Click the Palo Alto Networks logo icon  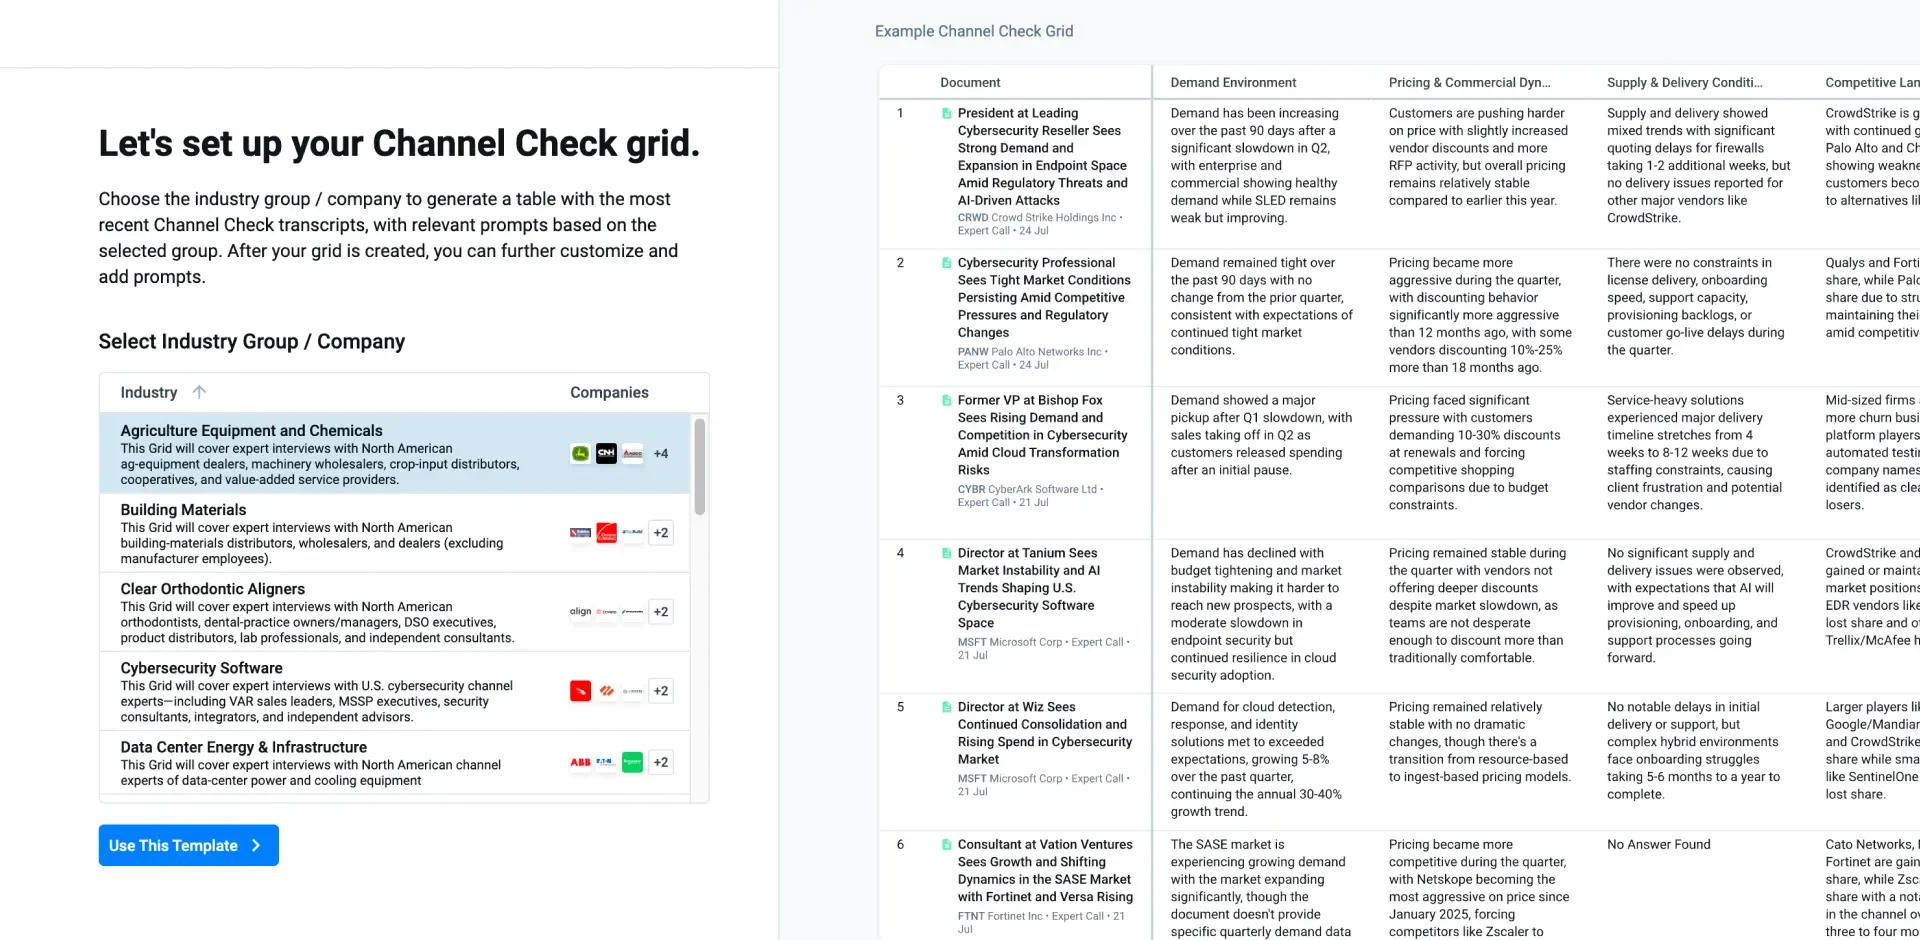(606, 691)
